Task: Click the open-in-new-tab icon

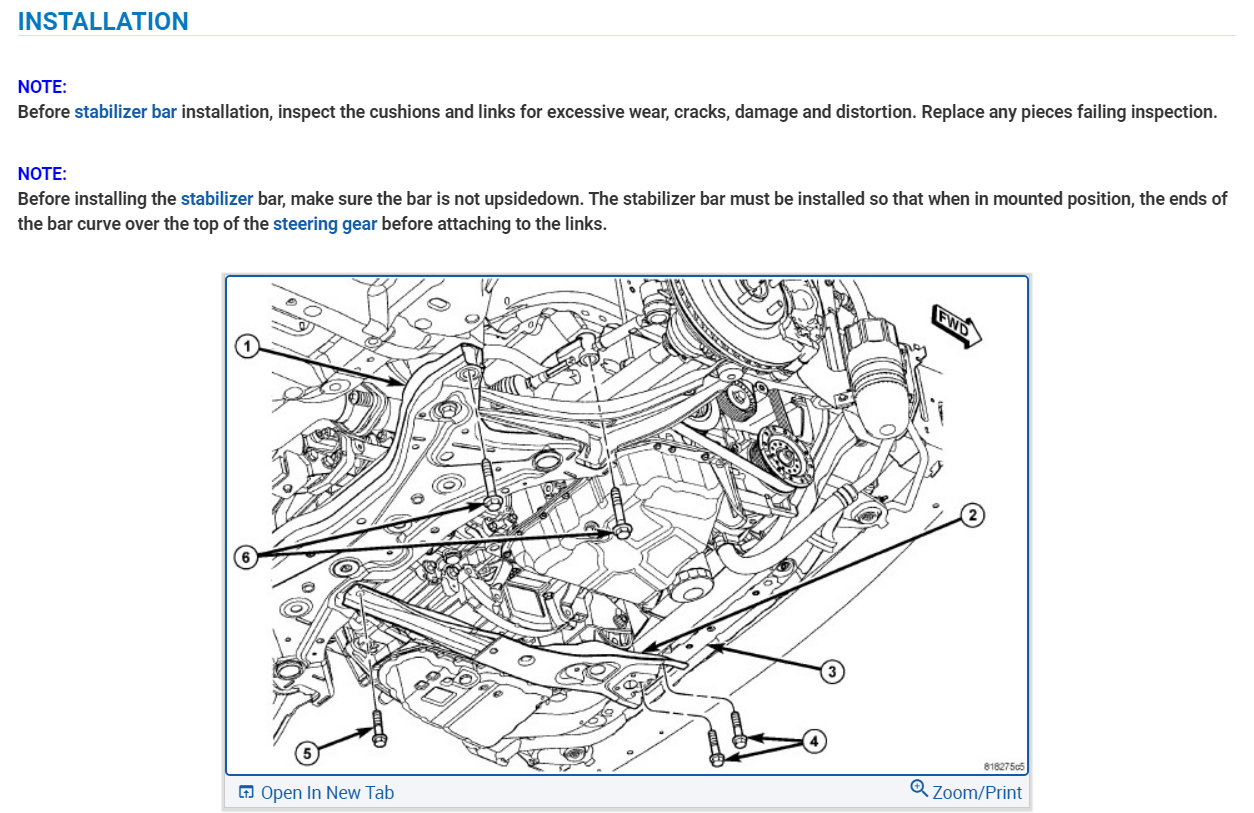Action: click(x=247, y=793)
